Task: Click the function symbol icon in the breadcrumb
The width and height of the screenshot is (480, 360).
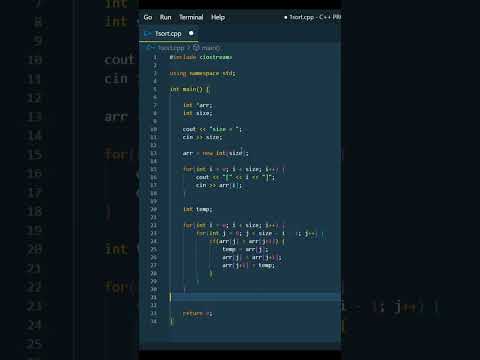Action: (x=196, y=48)
